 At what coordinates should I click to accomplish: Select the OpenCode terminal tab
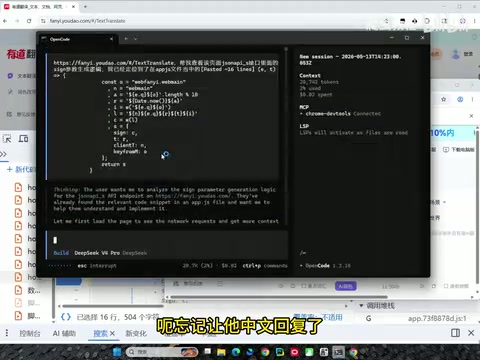[x=77, y=39]
